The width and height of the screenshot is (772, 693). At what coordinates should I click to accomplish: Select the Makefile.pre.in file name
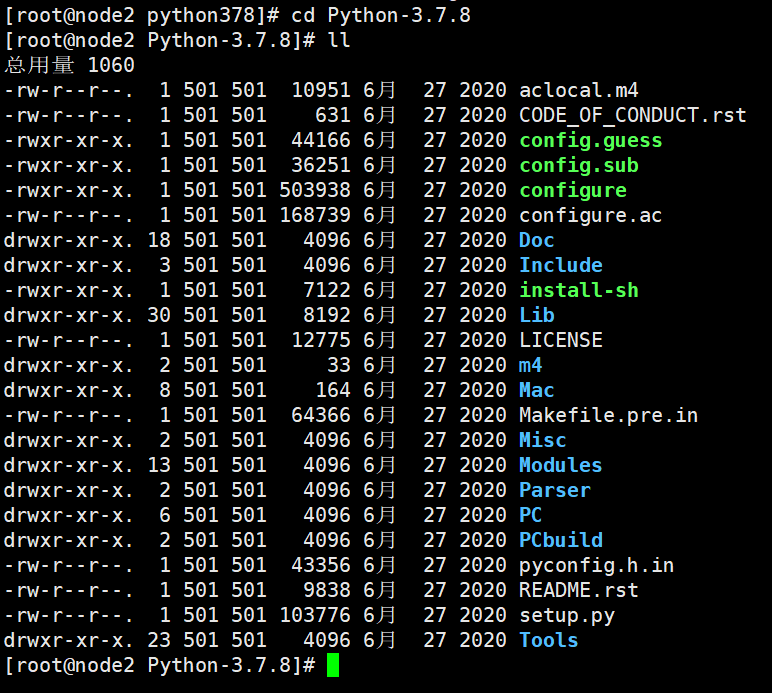click(609, 415)
